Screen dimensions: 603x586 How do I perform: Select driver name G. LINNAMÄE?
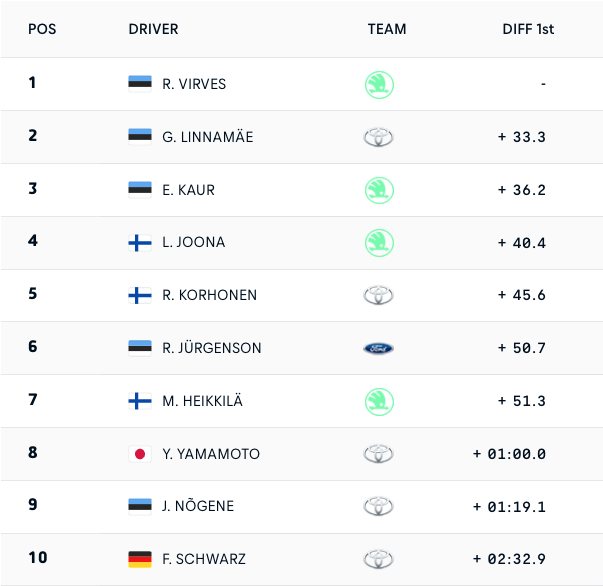[207, 137]
